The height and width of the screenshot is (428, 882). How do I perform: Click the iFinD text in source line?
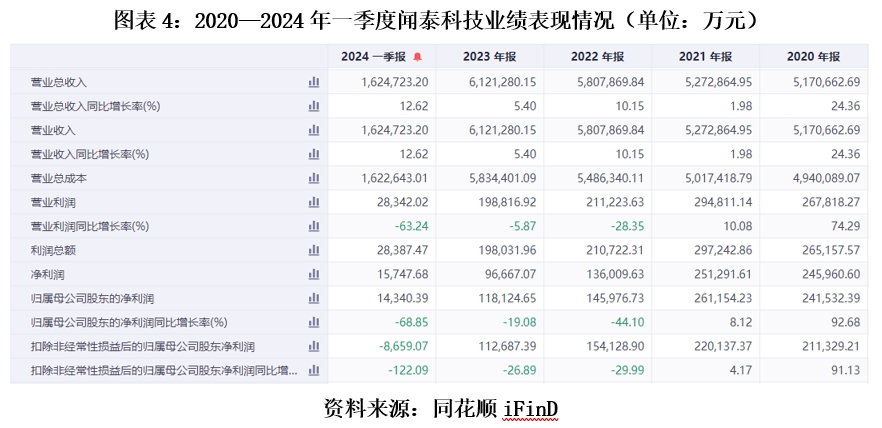pos(529,408)
